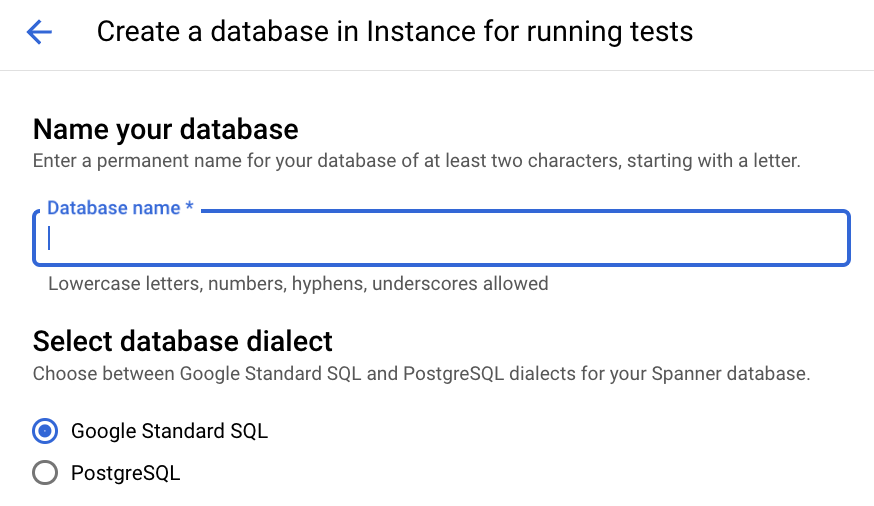Go back using the blue arrow icon
Screen dimensions: 874x506
pyautogui.click(x=39, y=32)
